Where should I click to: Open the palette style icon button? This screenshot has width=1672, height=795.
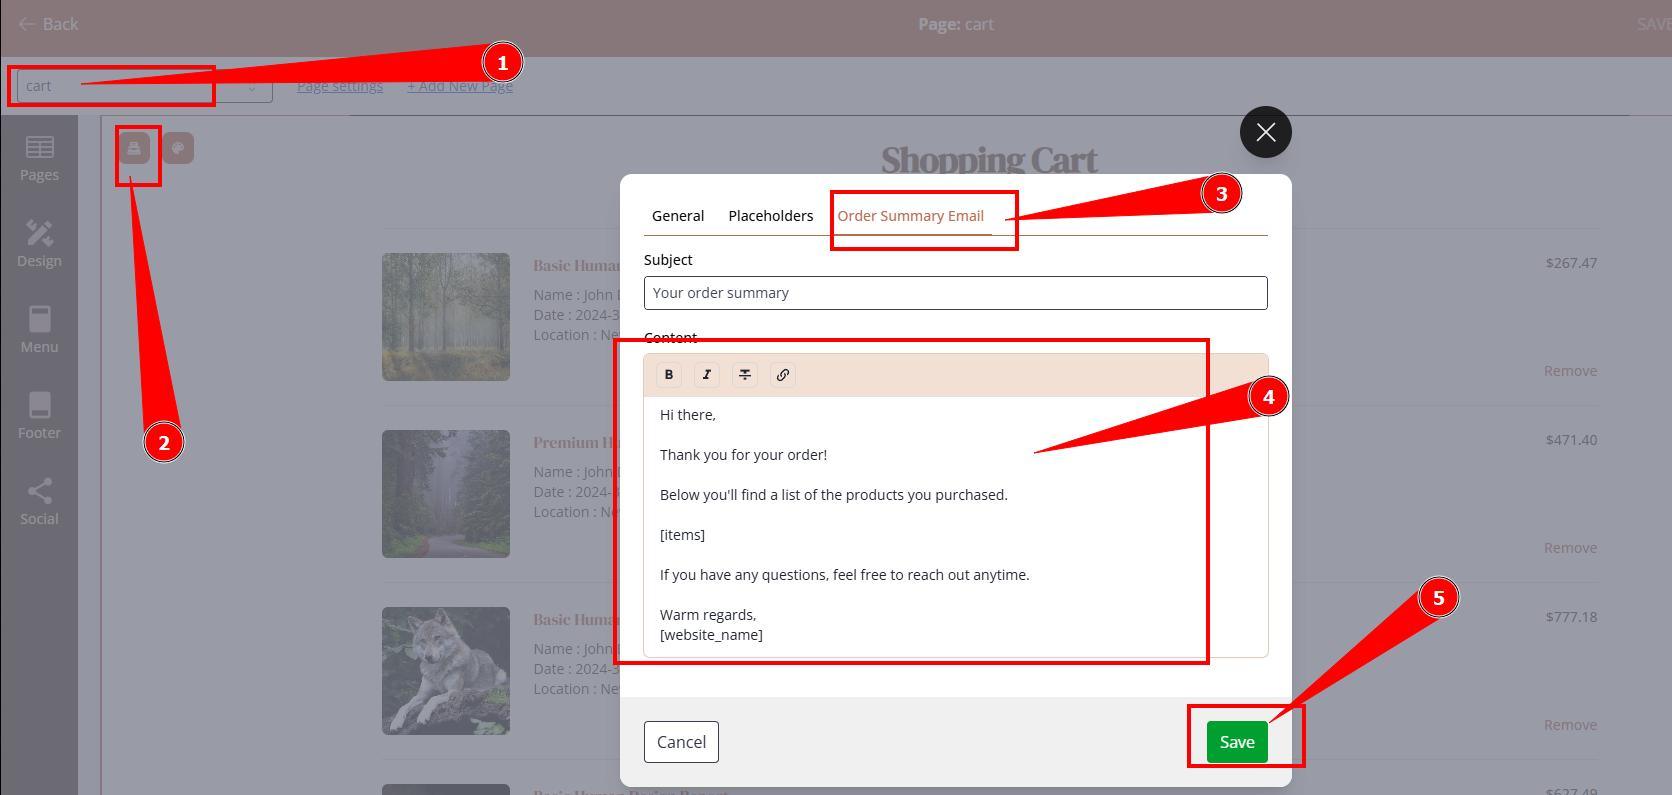[x=178, y=149]
